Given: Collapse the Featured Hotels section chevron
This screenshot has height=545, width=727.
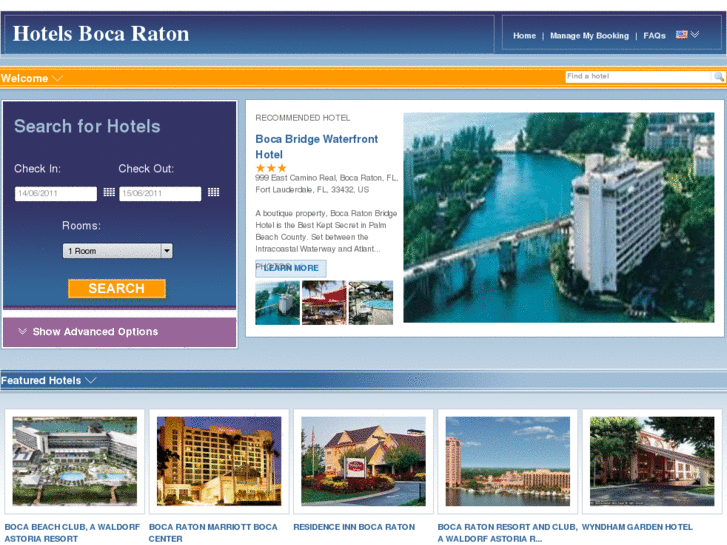Looking at the screenshot, I should pos(91,380).
